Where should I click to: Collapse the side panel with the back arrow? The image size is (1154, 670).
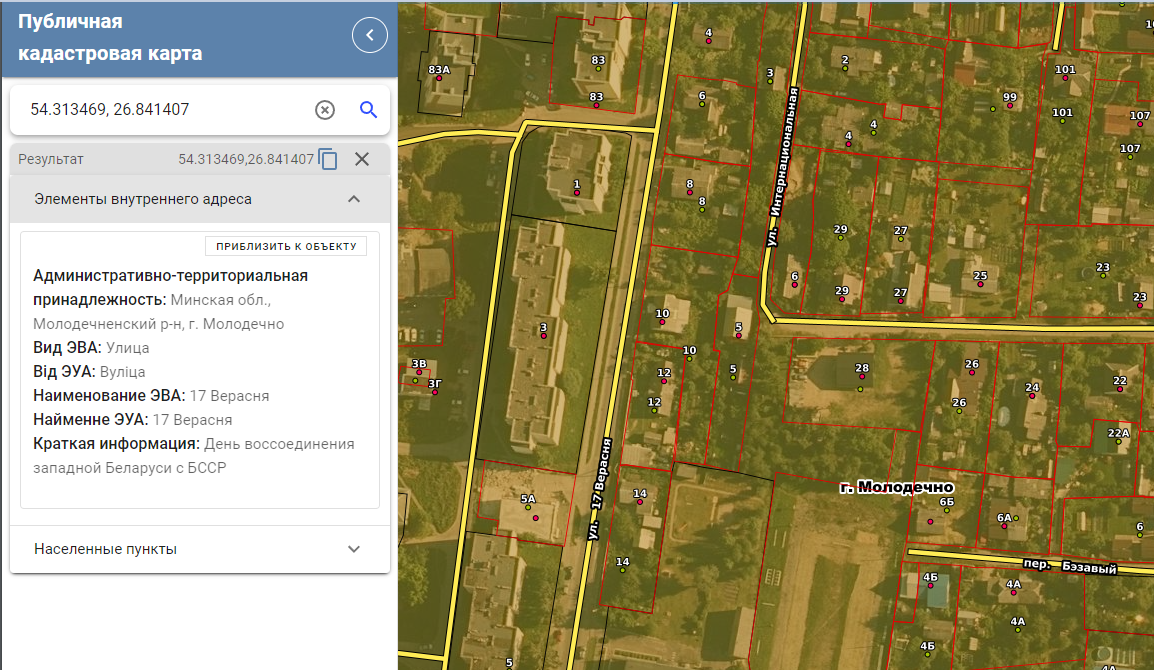(369, 35)
